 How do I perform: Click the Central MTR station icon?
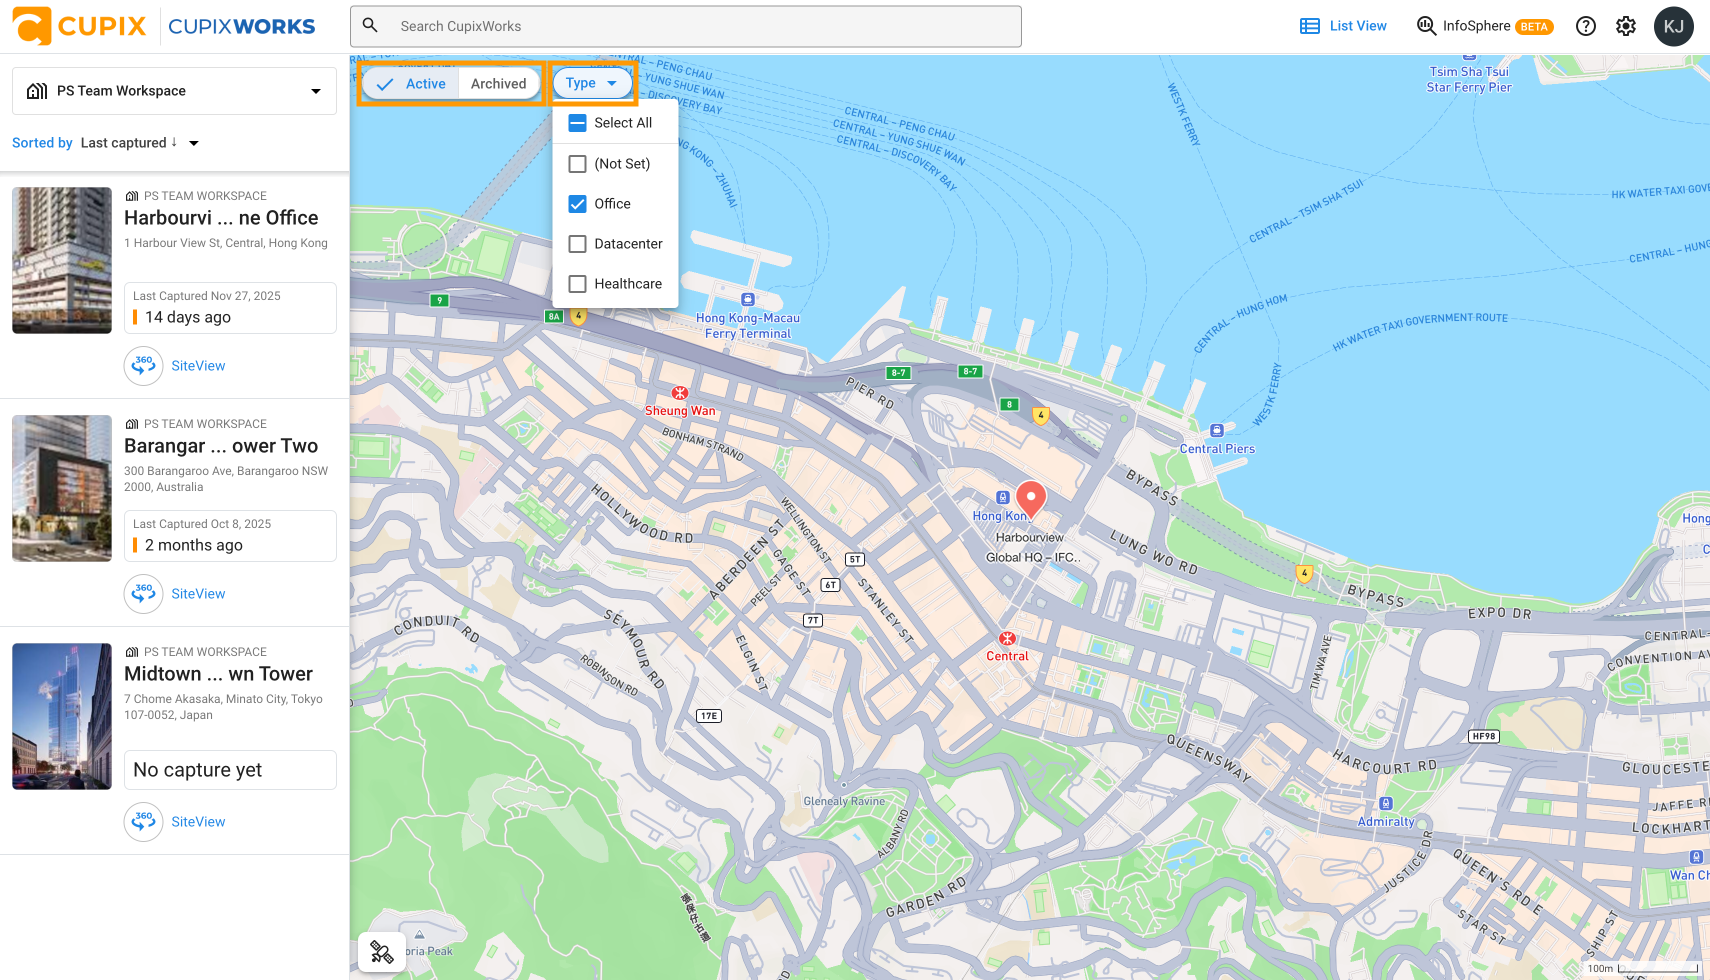pyautogui.click(x=1008, y=639)
